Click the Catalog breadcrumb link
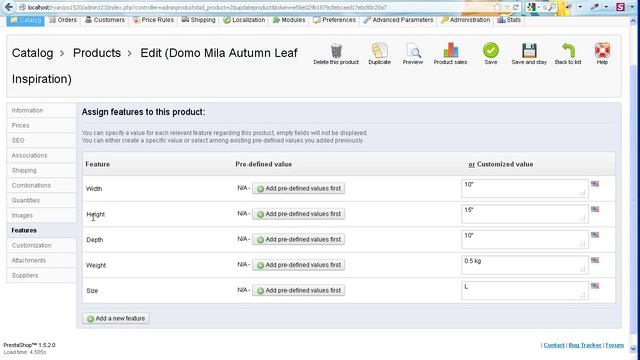Image resolution: width=640 pixels, height=360 pixels. tap(32, 53)
